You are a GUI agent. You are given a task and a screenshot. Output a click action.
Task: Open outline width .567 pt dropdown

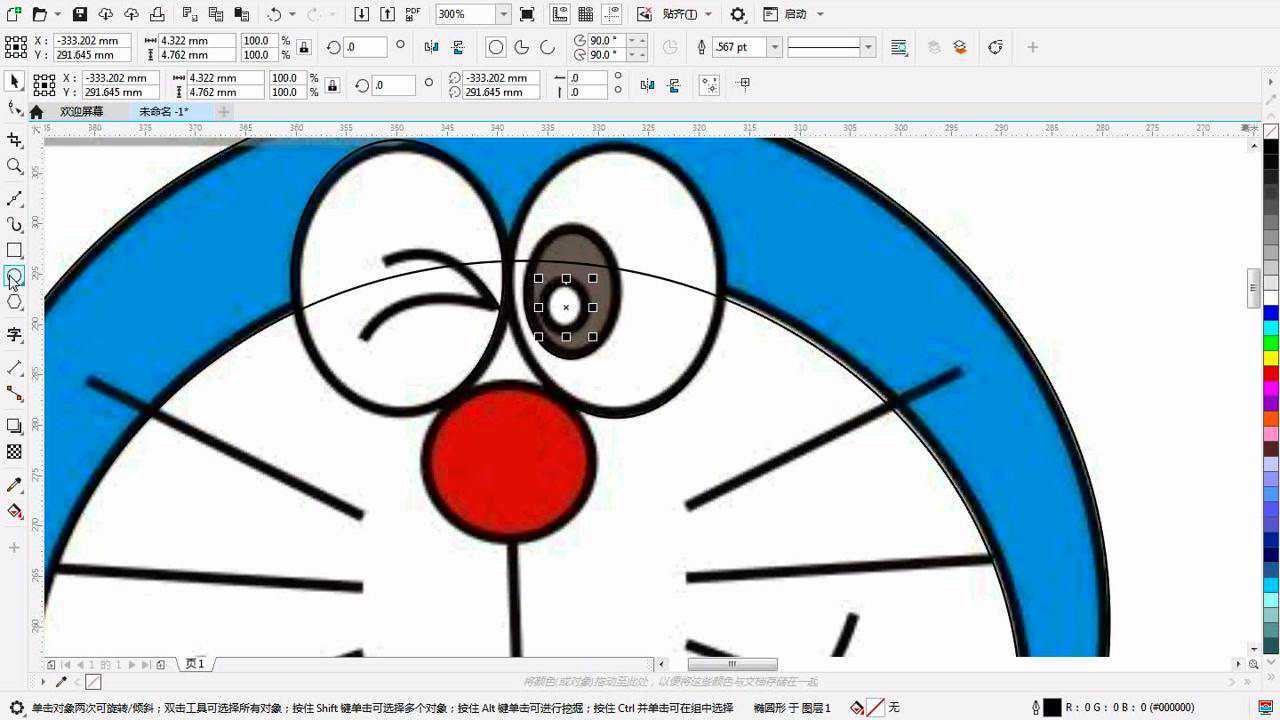coord(774,47)
